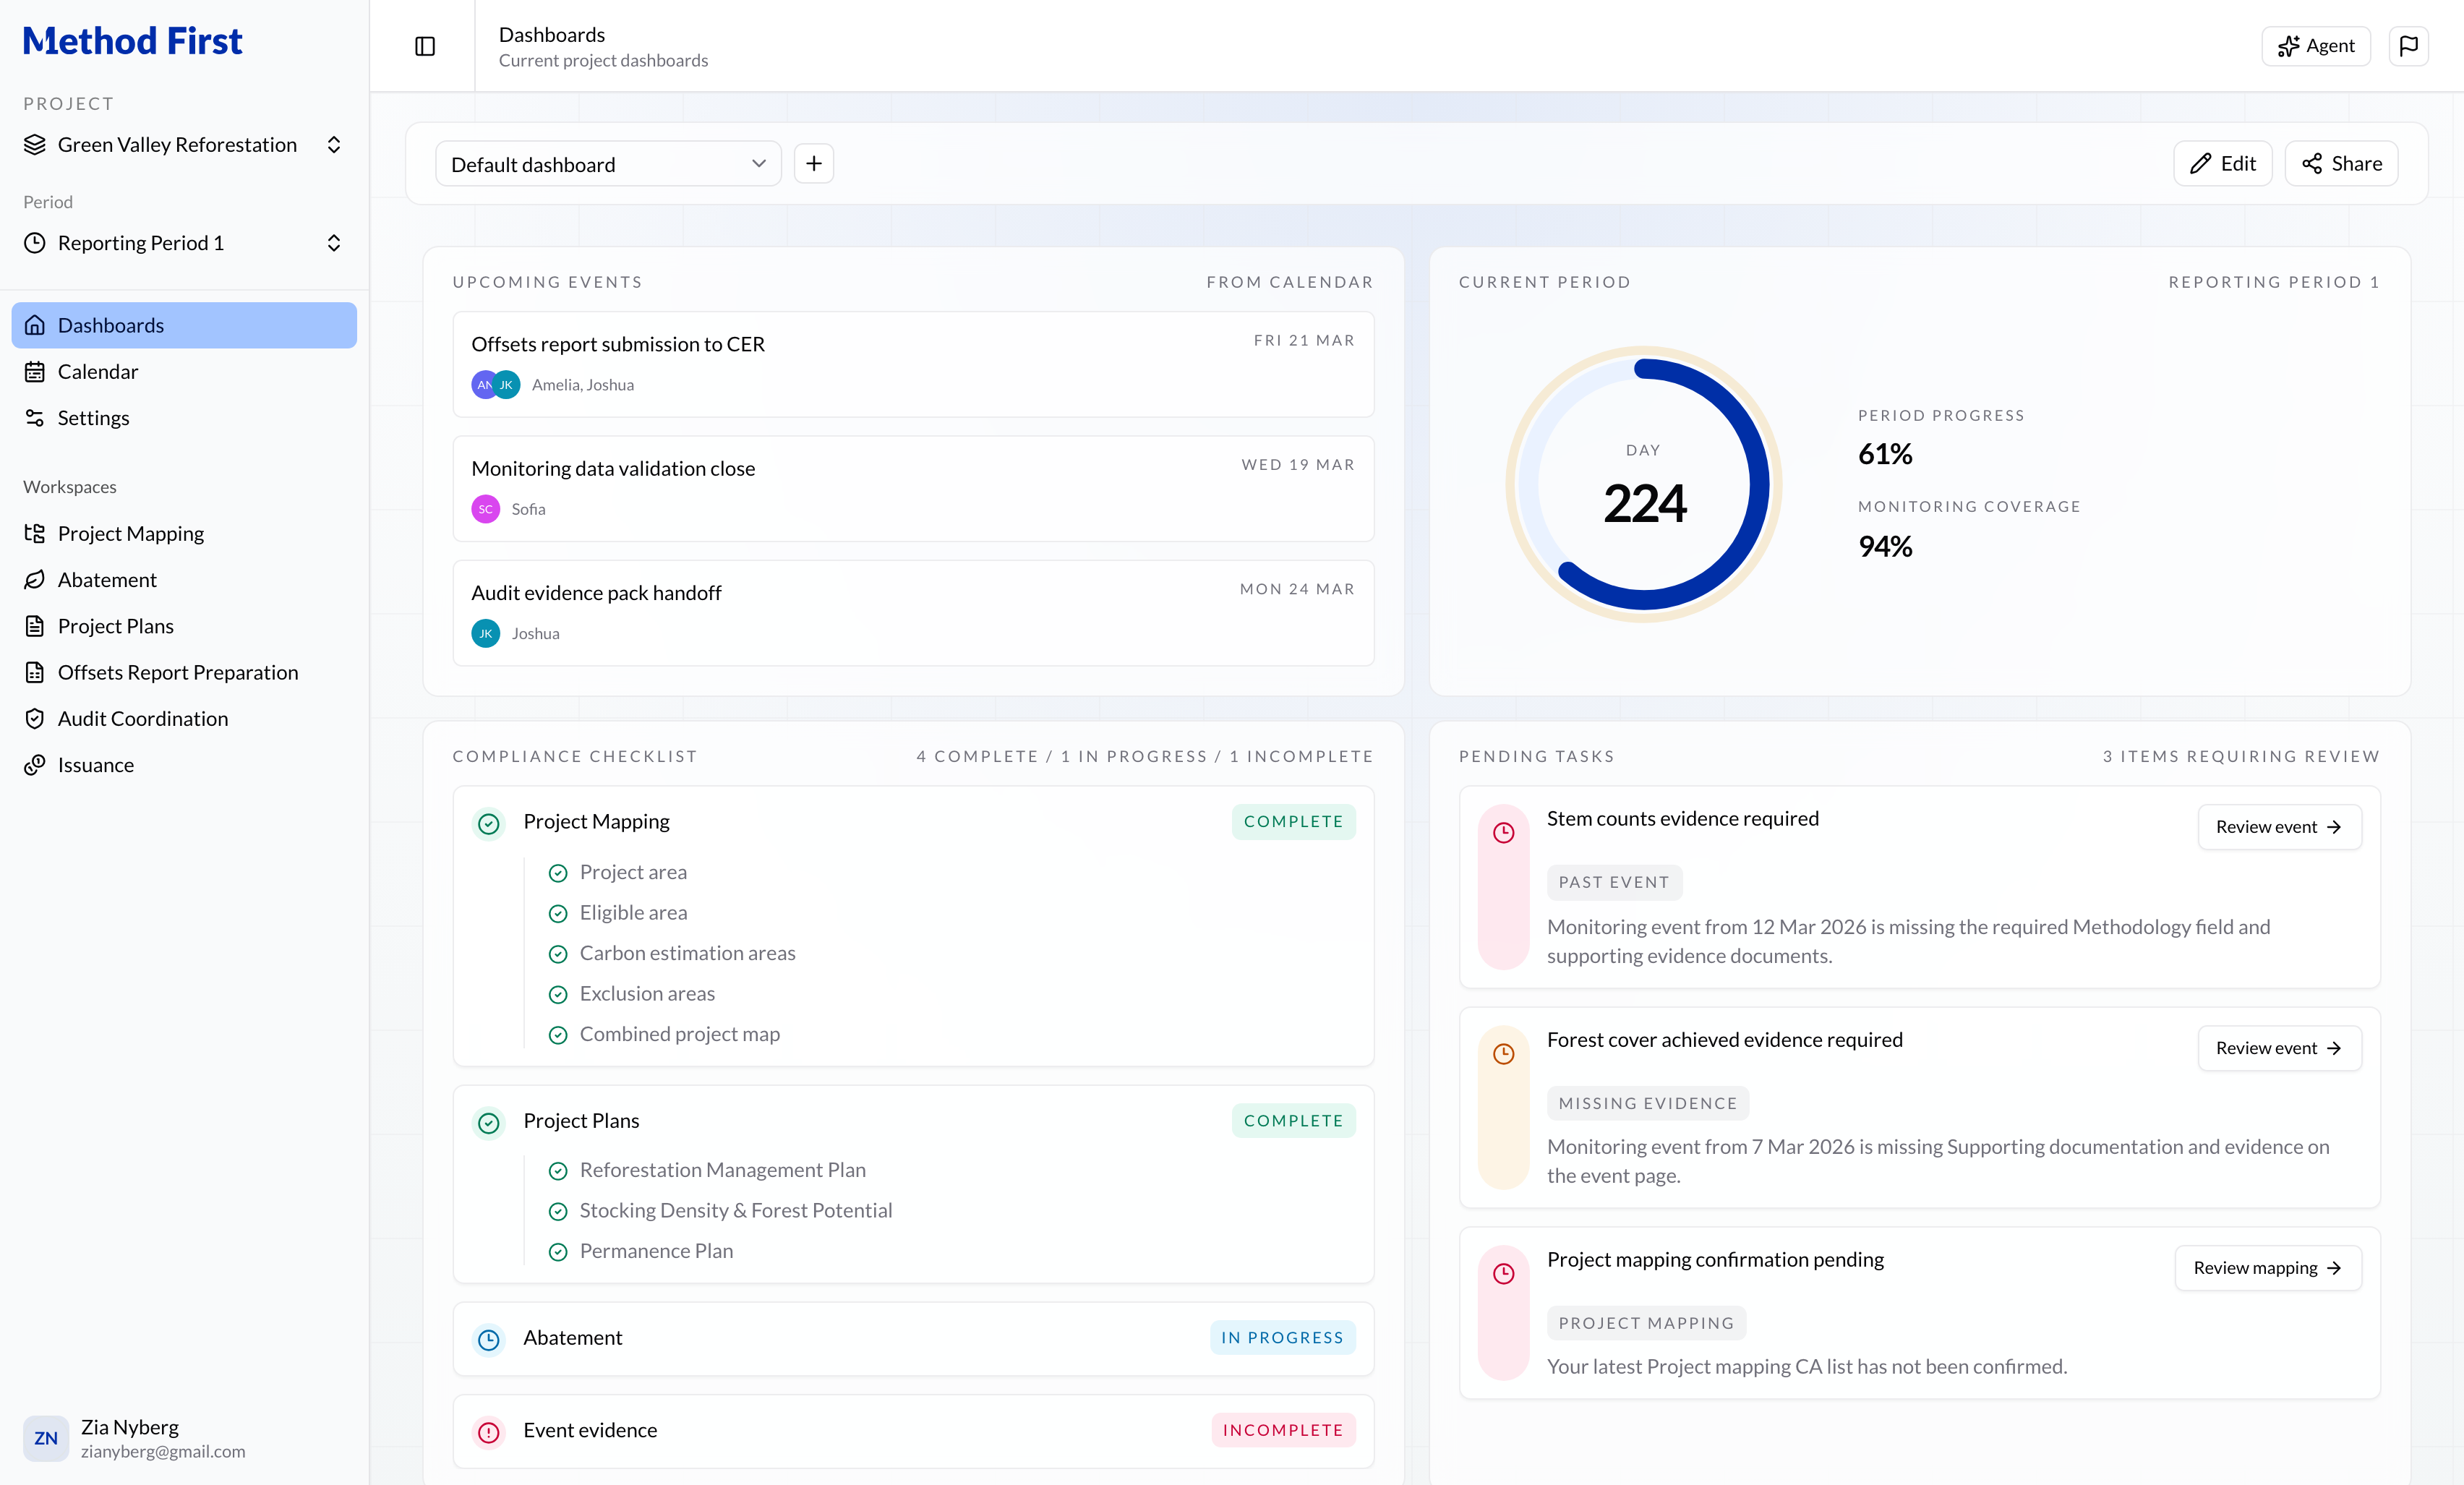Screen dimensions: 2464x1485
Task: Click the Combined project map check item
Action: (x=664, y=1035)
